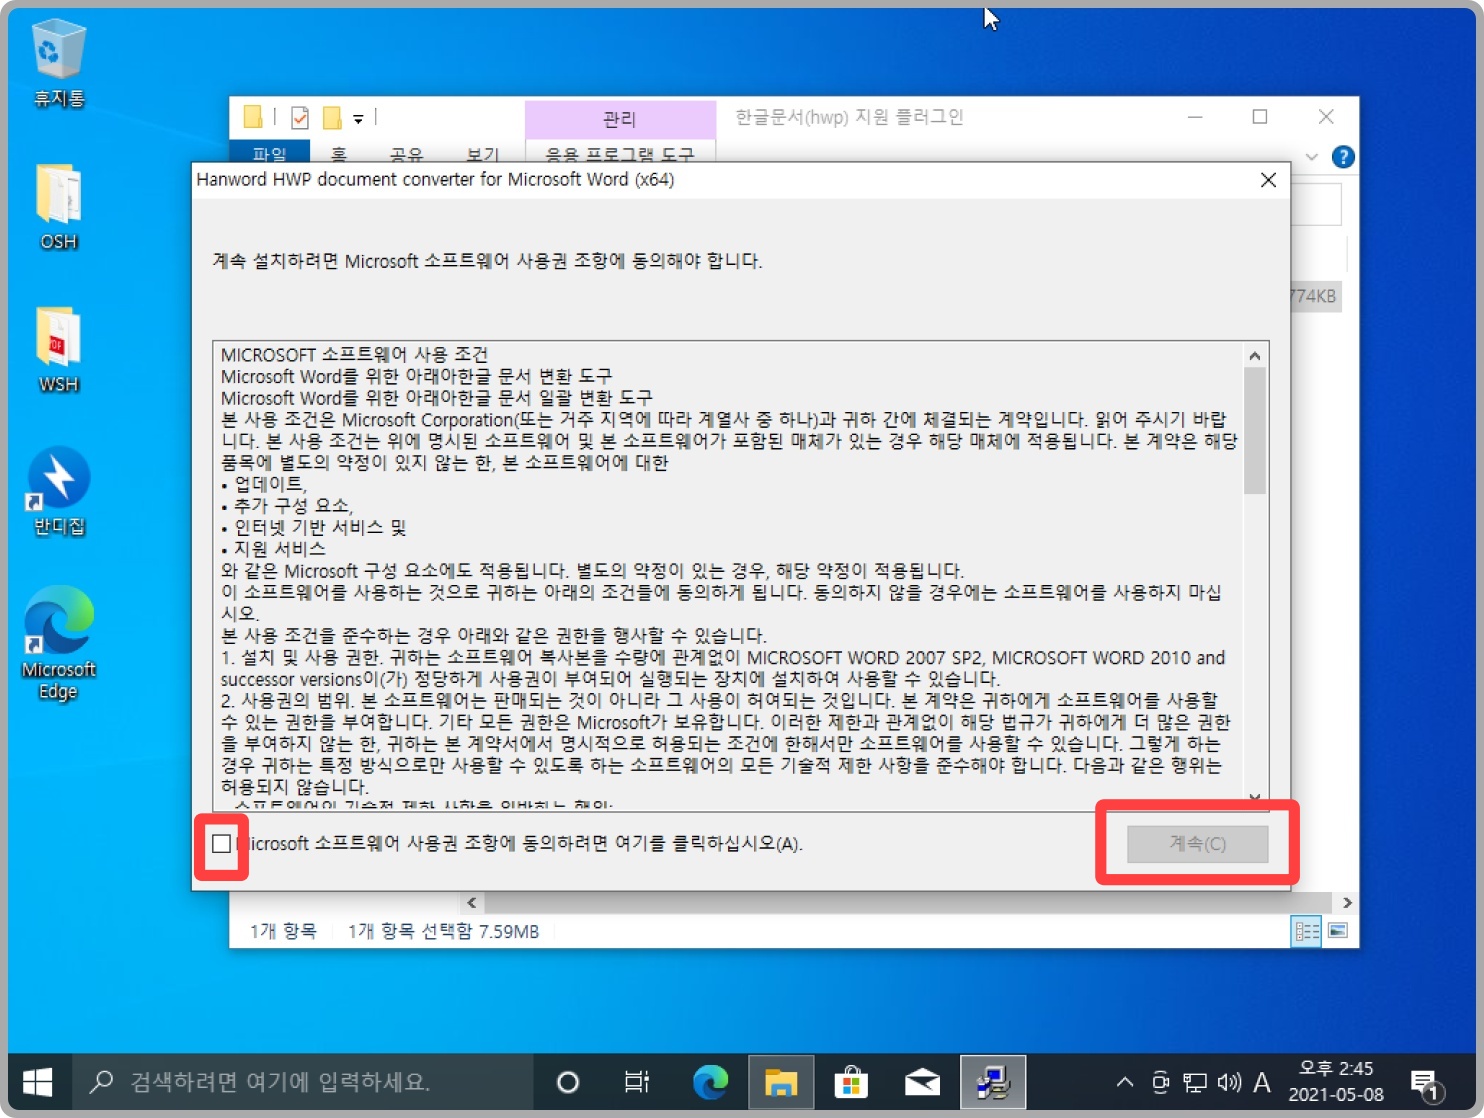Expand hidden icons in the system tray
The image size is (1484, 1118).
pos(1124,1082)
